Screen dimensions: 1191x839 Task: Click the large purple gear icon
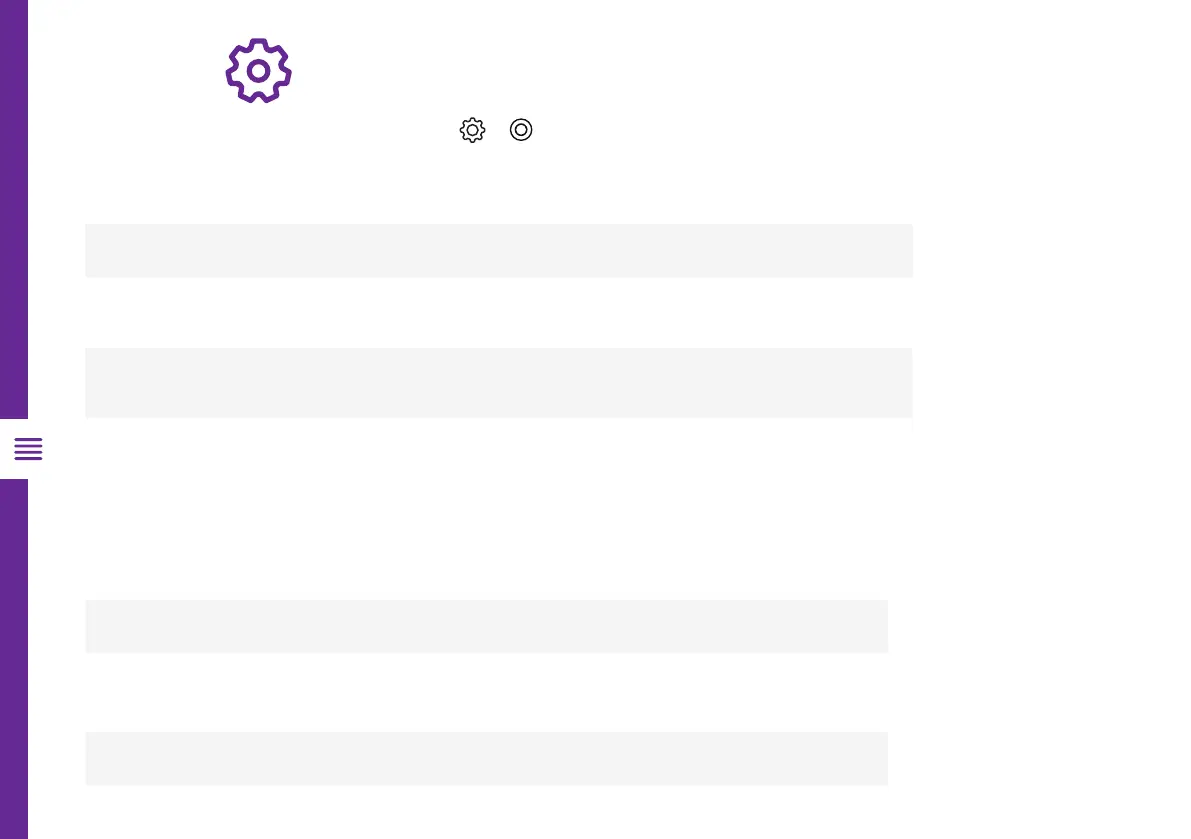258,71
